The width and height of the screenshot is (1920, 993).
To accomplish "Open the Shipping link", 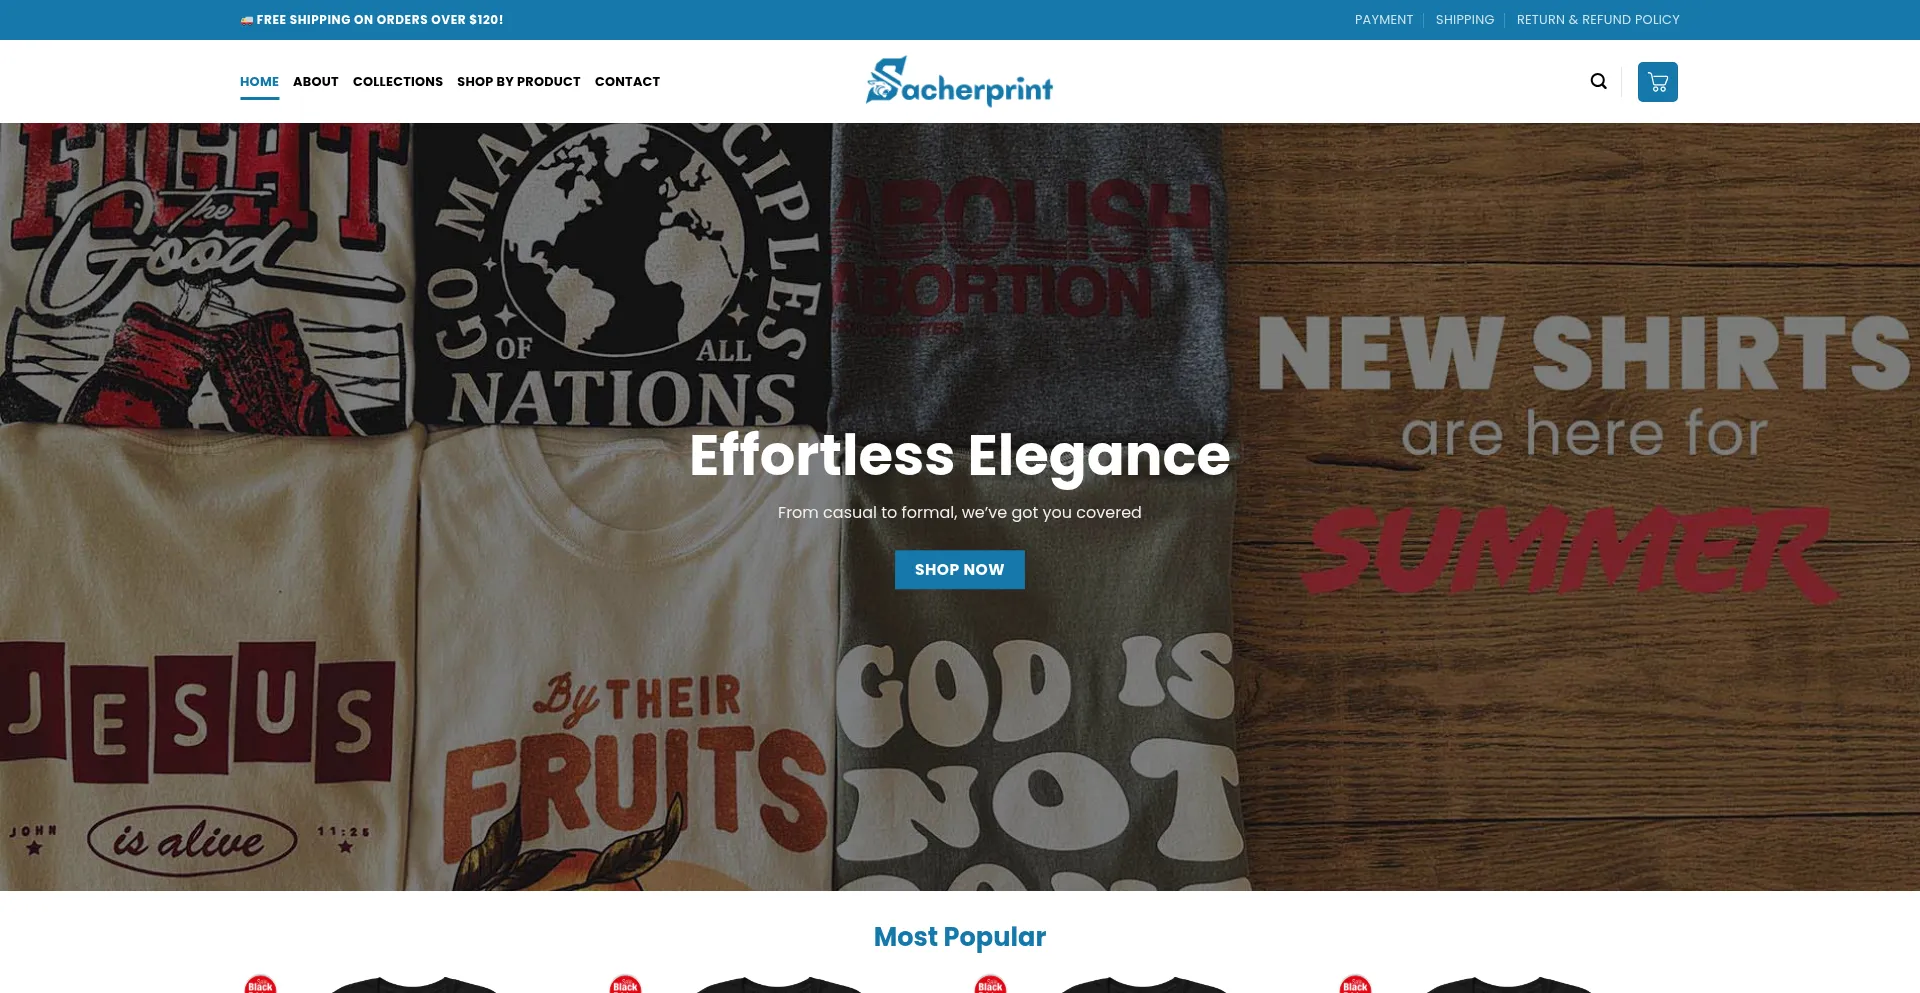I will (x=1464, y=20).
